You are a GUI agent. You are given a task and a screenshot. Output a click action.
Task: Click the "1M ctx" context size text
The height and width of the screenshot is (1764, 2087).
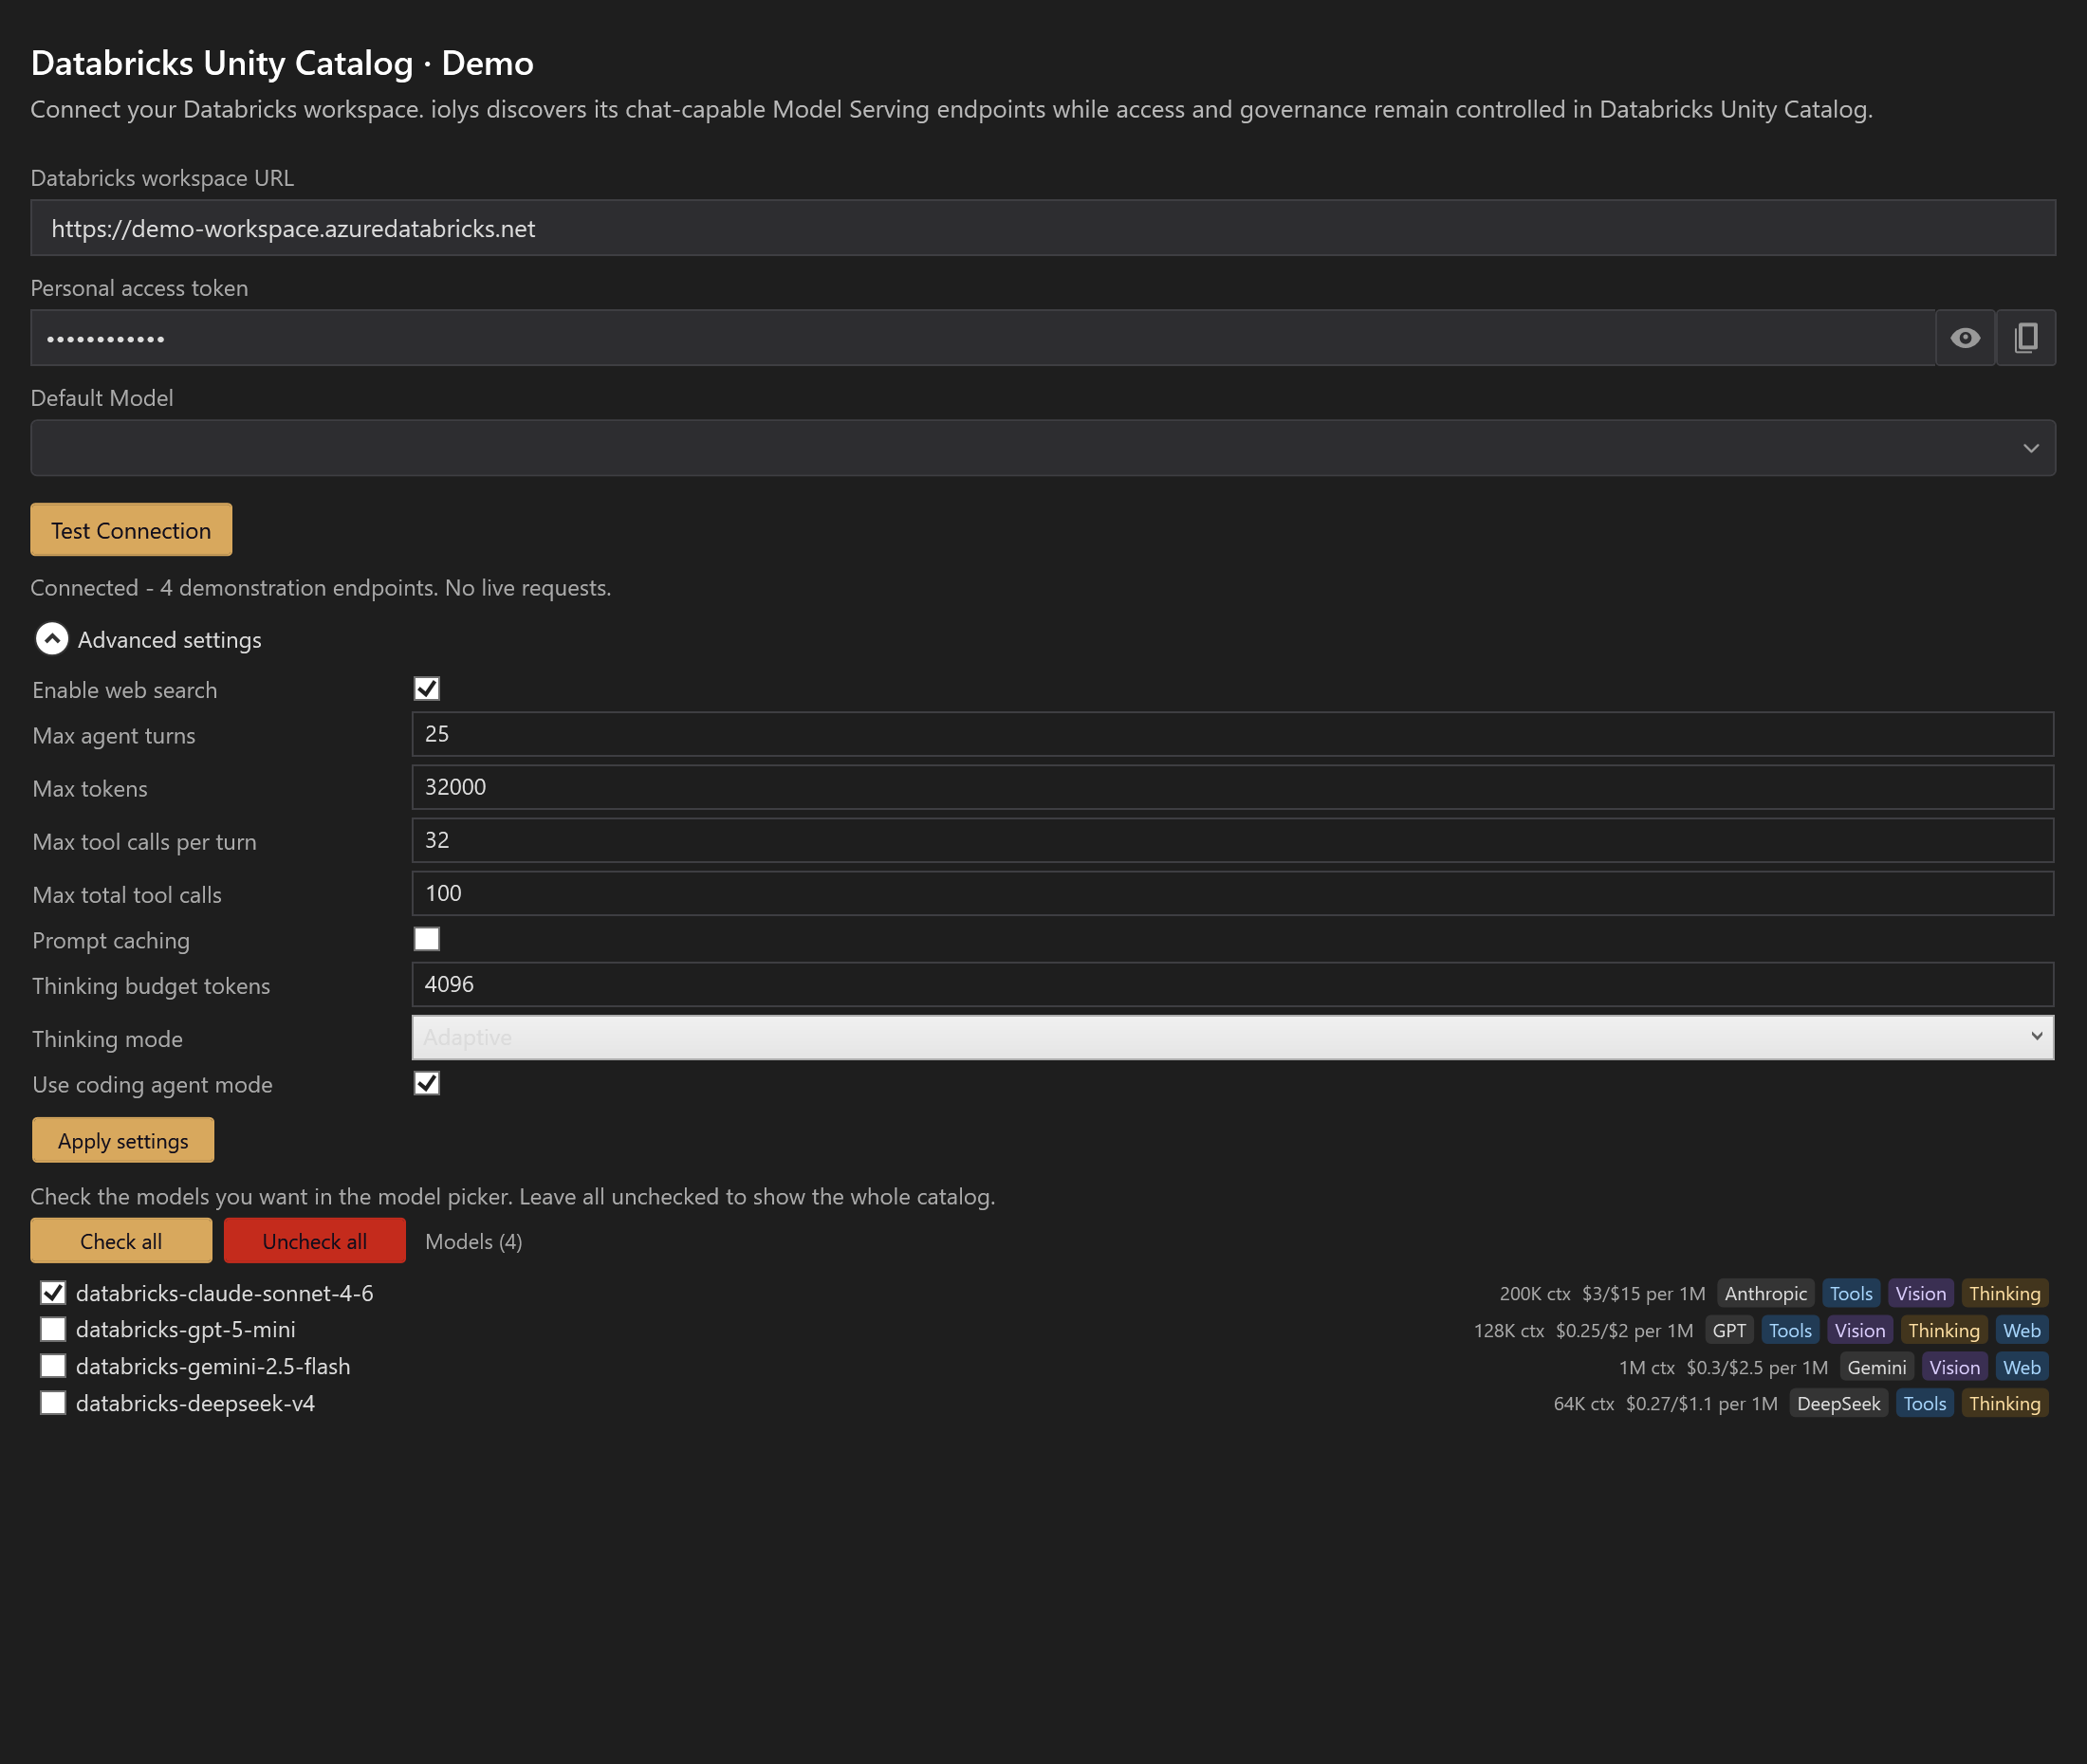click(1647, 1367)
